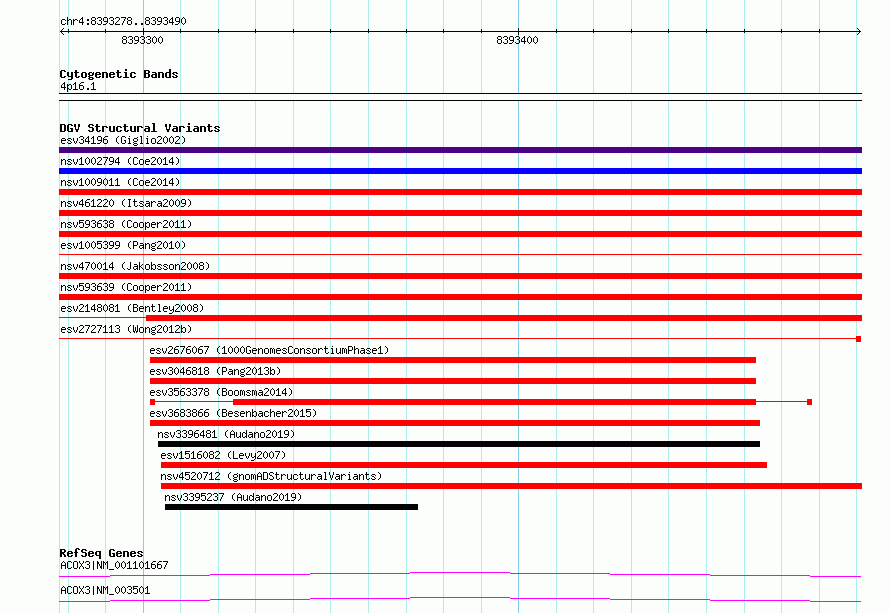890x613 pixels.
Task: Click the esv34196 (Giglio2002) variant label
Action: tap(123, 140)
